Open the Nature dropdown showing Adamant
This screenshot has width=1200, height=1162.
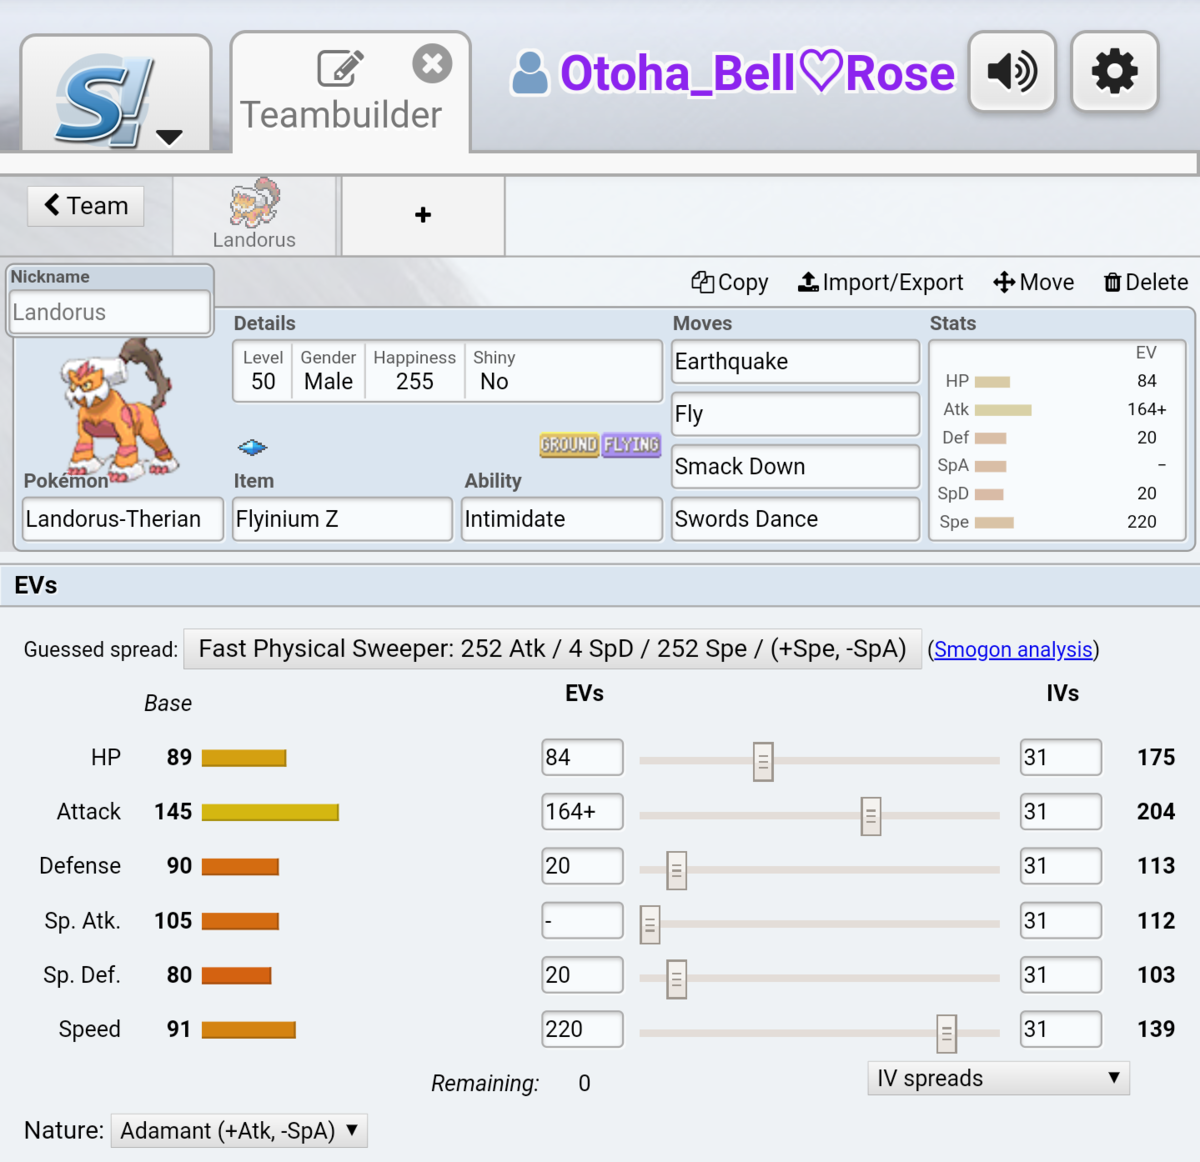tap(239, 1131)
